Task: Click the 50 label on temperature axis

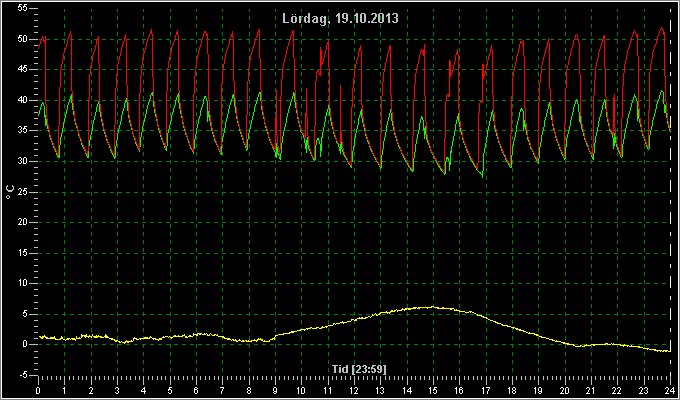Action: [23, 39]
